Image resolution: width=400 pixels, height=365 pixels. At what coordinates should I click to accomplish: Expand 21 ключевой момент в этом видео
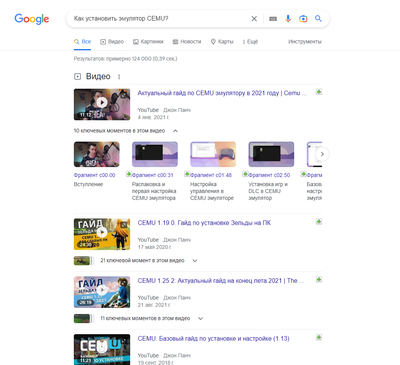(195, 261)
